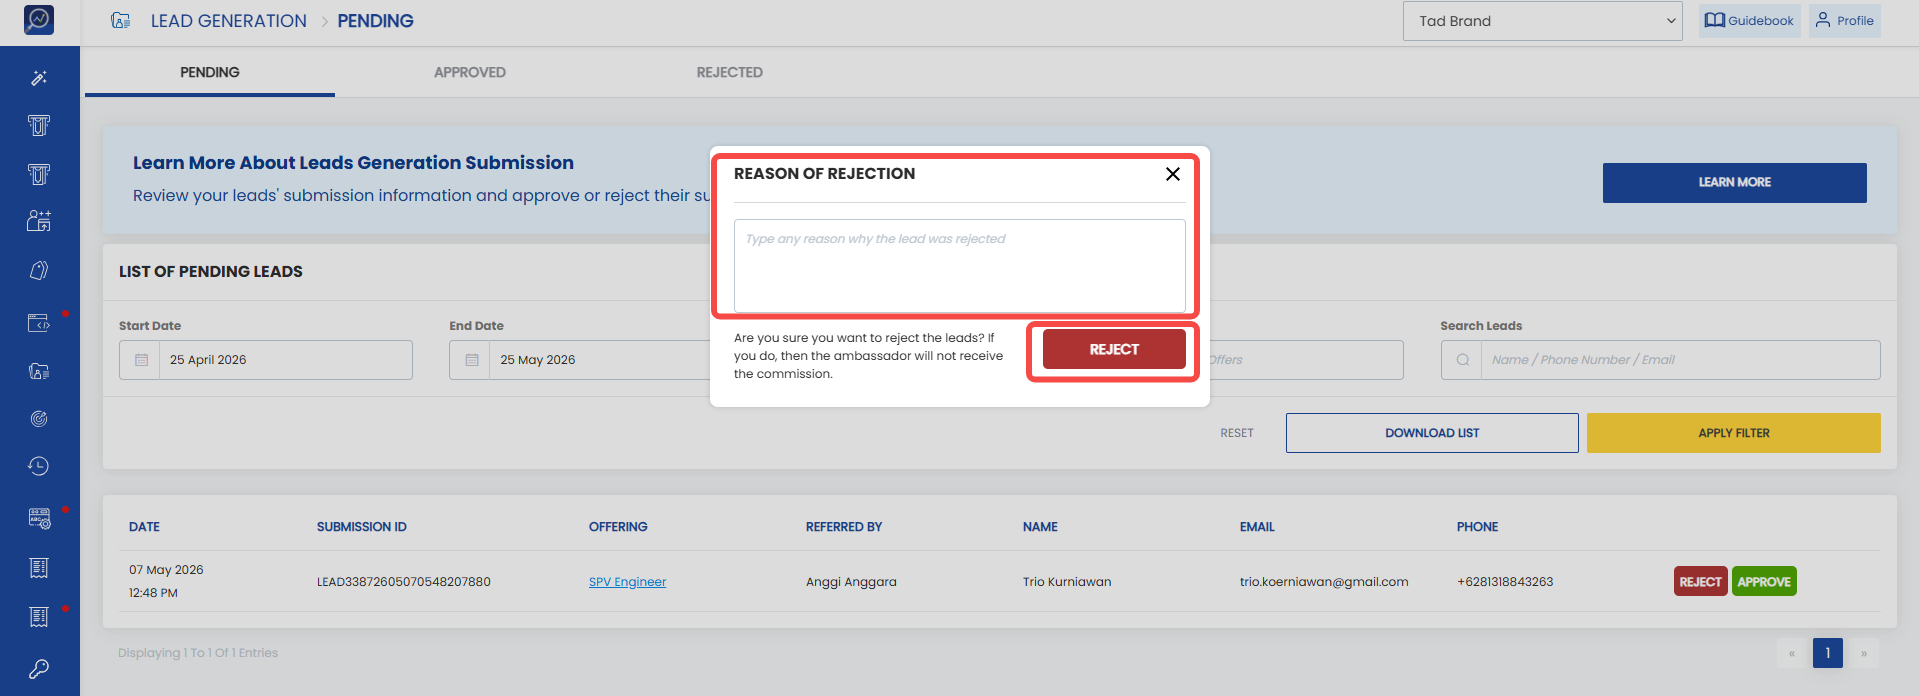1919x696 pixels.
Task: Click the rejection reason text area
Action: pos(960,266)
